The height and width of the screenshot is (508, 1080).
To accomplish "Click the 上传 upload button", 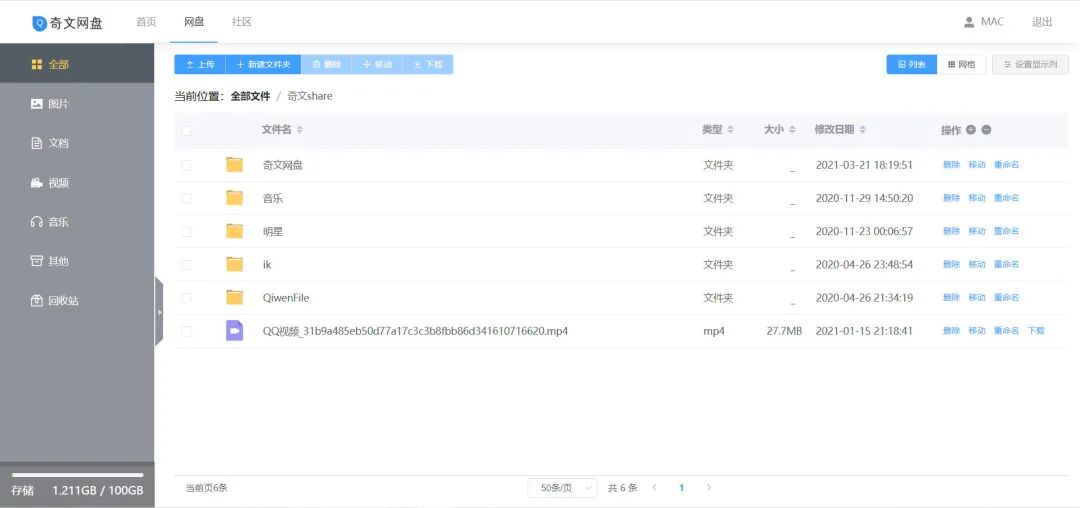I will coord(200,64).
